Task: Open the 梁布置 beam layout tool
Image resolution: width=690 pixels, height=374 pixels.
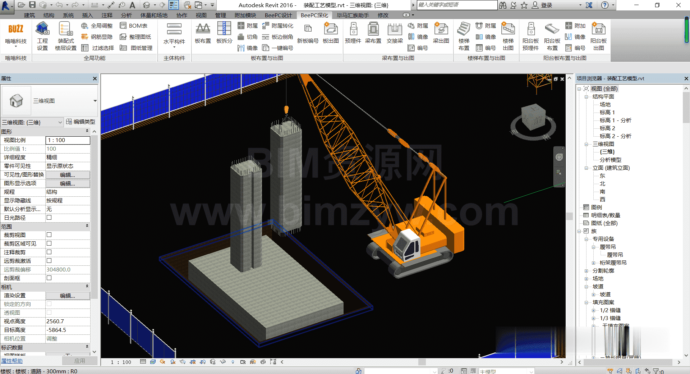Action: tap(373, 33)
